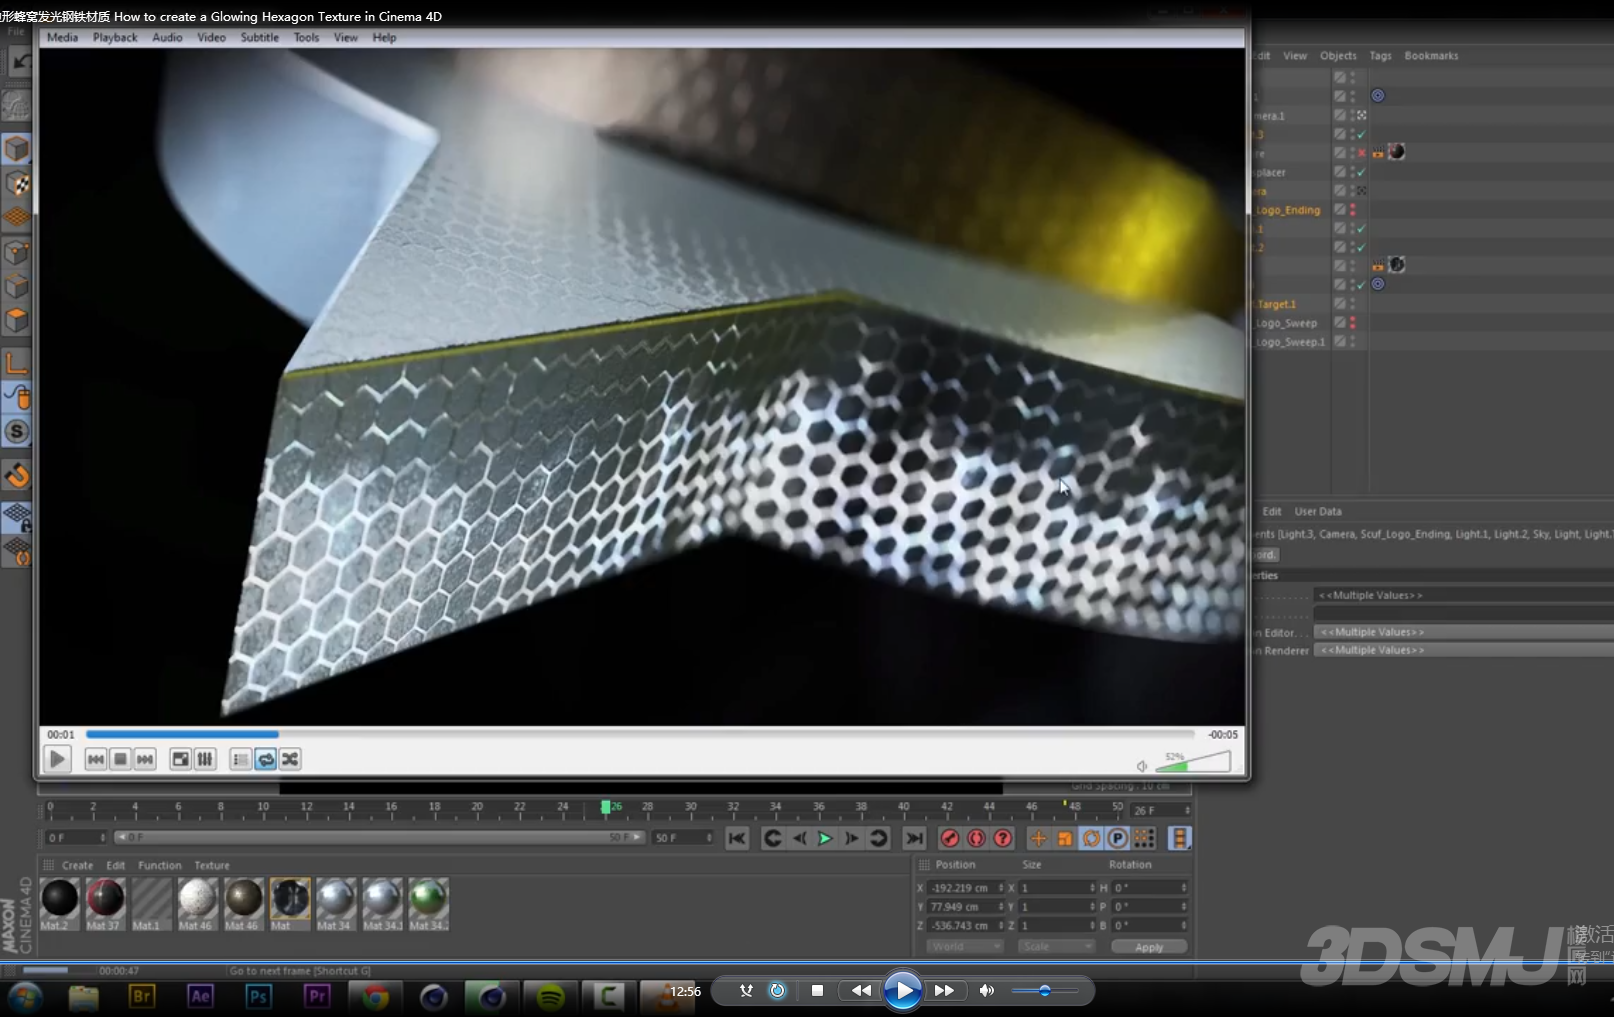Toggle VLC shuffle/random button
This screenshot has height=1017, width=1614.
click(290, 760)
